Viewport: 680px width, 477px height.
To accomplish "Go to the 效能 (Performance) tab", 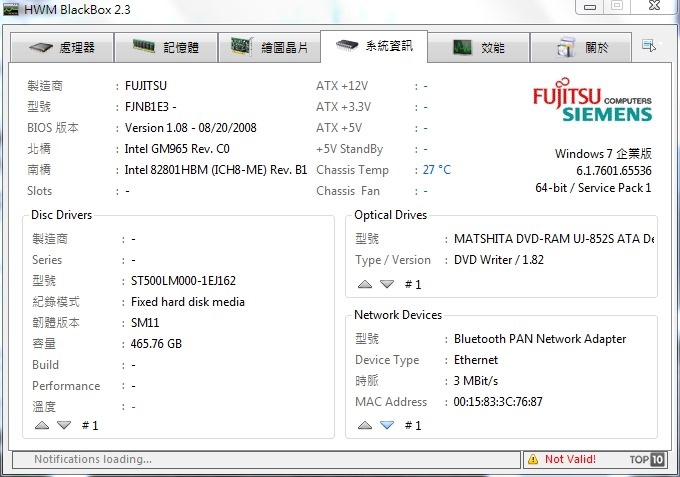I will point(479,47).
